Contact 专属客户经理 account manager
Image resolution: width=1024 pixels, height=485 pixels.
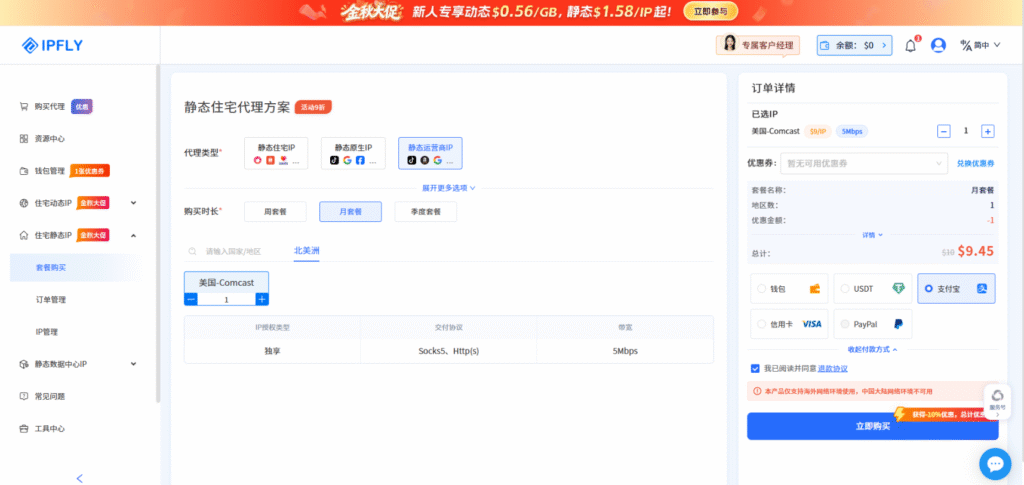coord(758,44)
